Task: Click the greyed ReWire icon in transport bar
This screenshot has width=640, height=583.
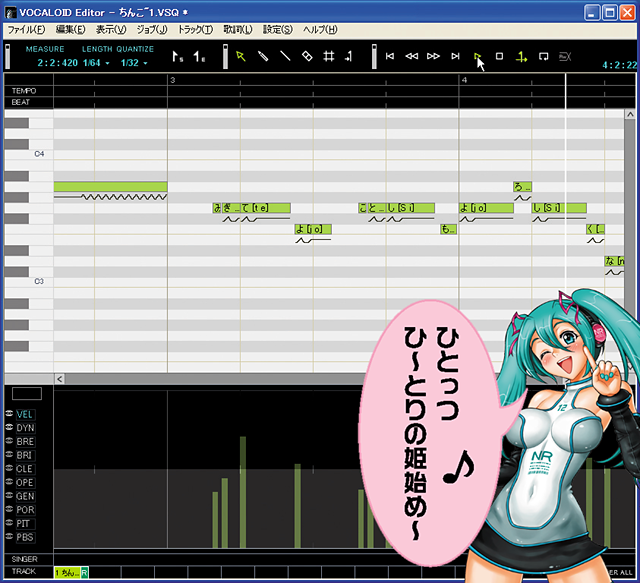Action: (x=565, y=57)
